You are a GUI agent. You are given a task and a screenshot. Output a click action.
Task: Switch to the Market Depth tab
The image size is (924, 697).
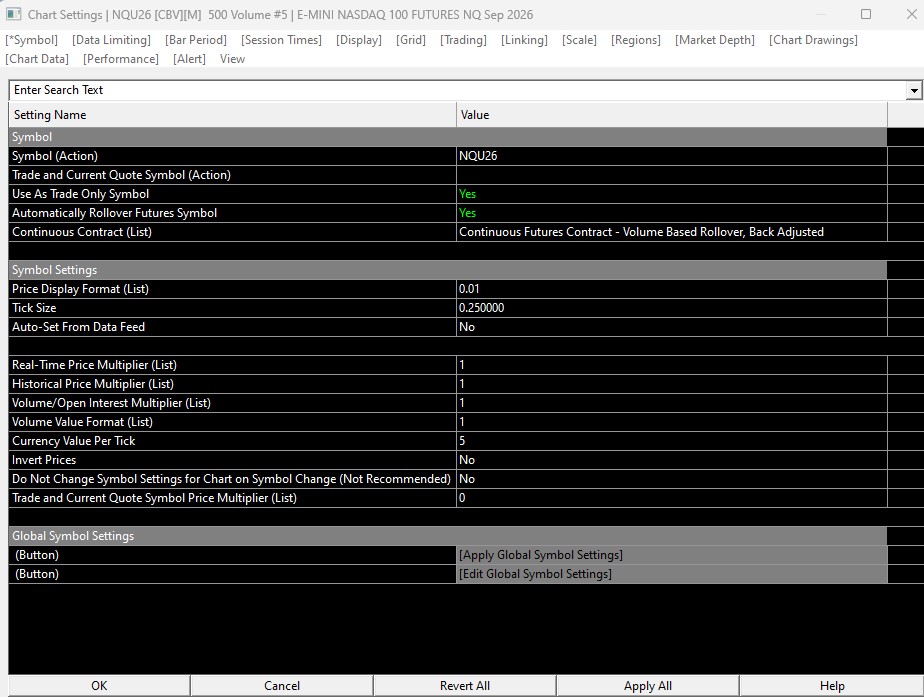point(715,40)
